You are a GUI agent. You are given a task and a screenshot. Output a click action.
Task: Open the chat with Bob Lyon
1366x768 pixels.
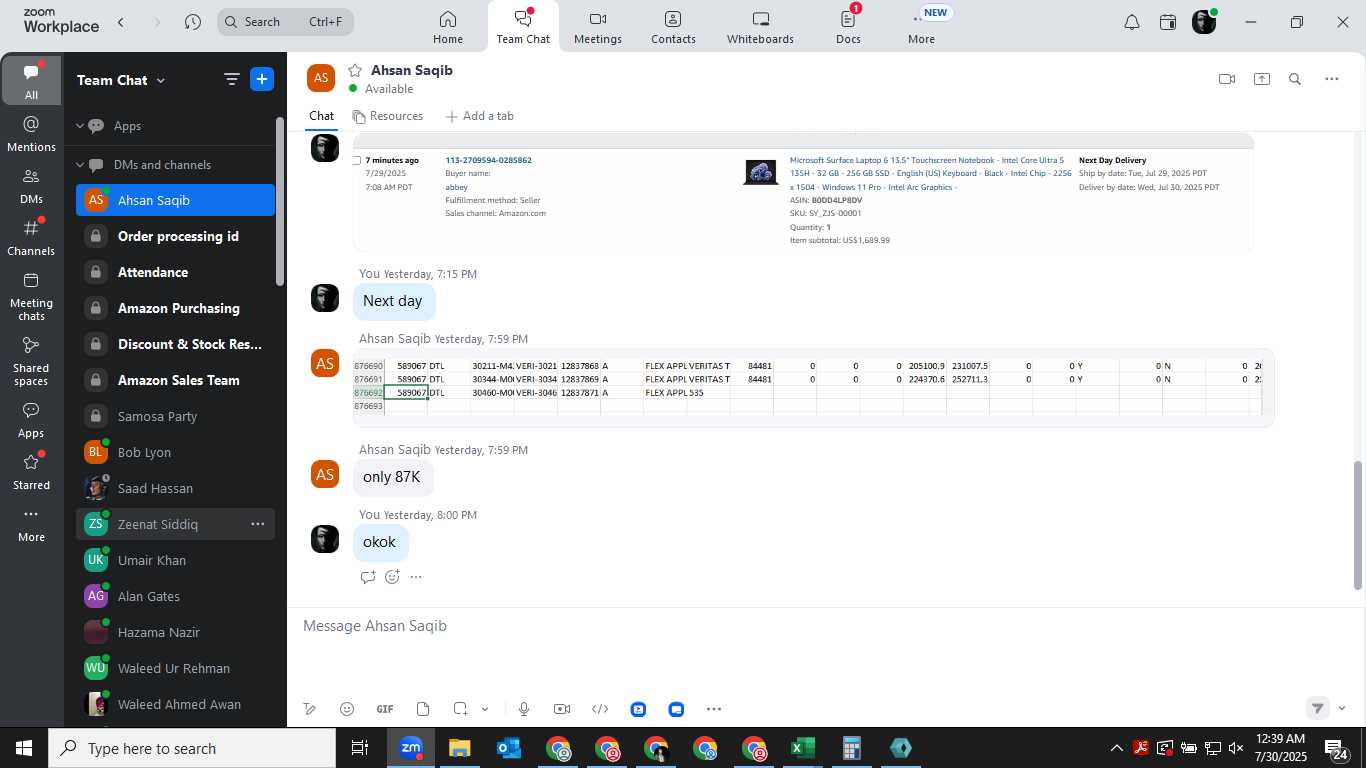(175, 452)
